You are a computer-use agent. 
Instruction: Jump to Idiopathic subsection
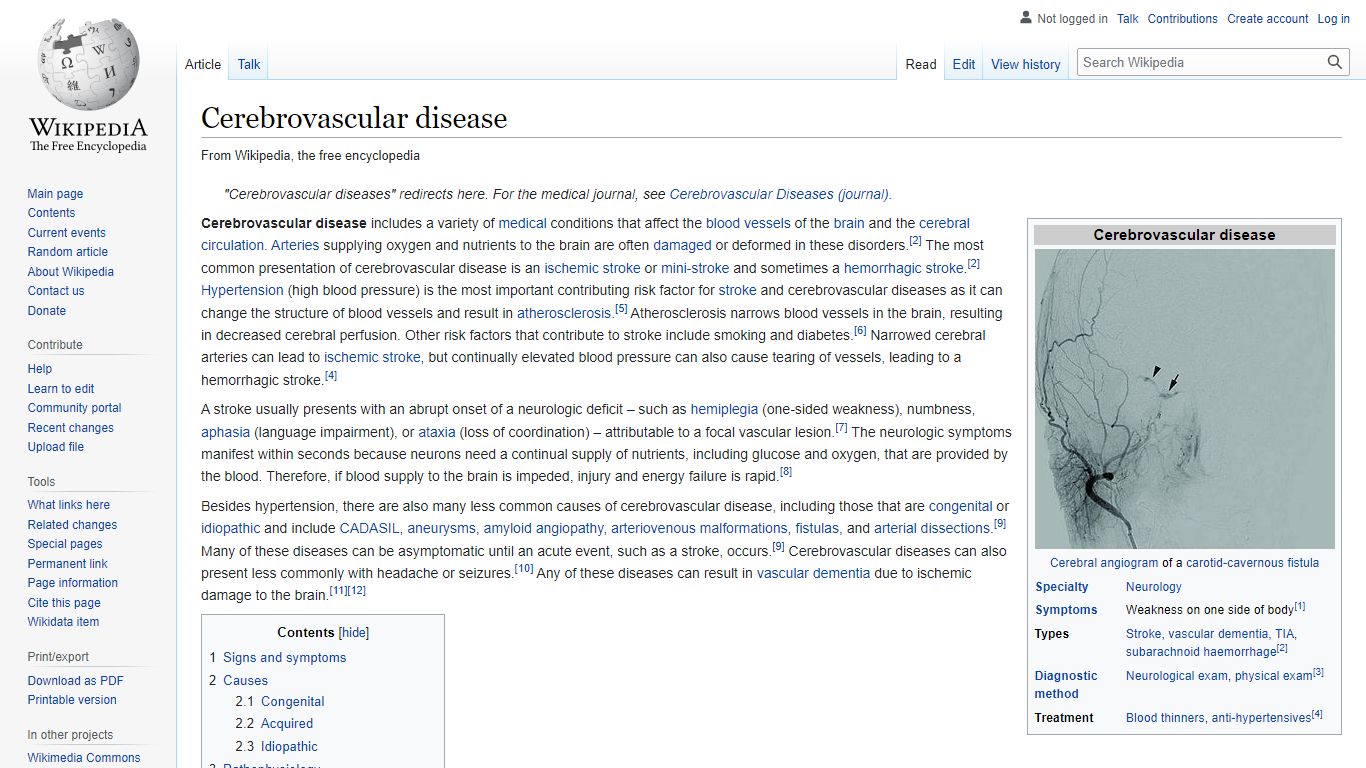pos(289,747)
